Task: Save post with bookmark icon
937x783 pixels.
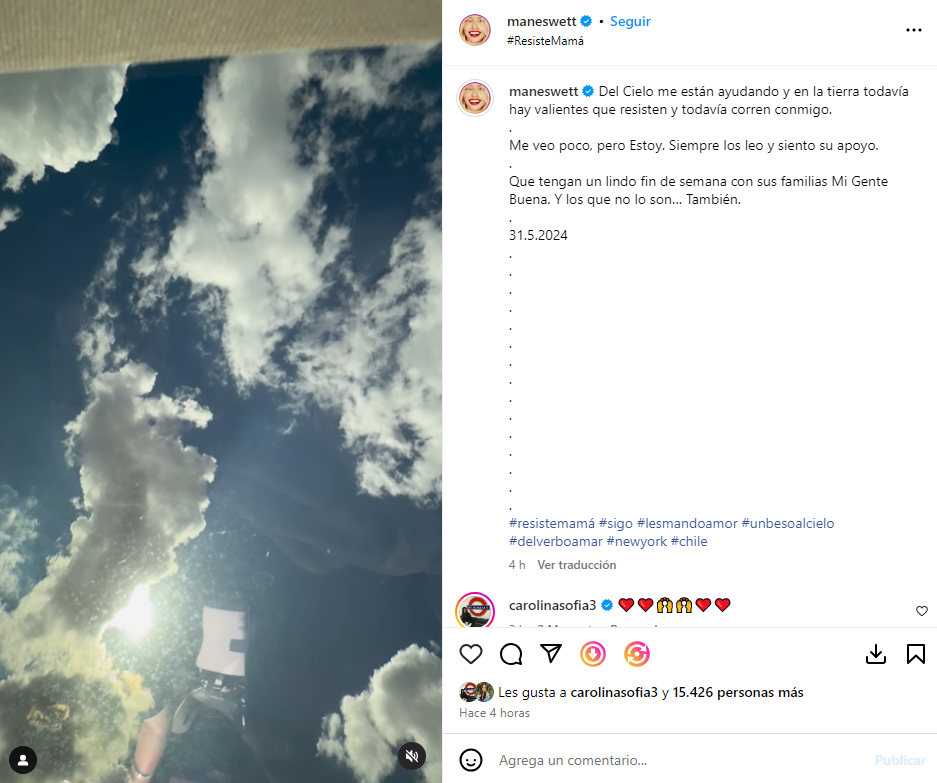Action: pos(915,654)
